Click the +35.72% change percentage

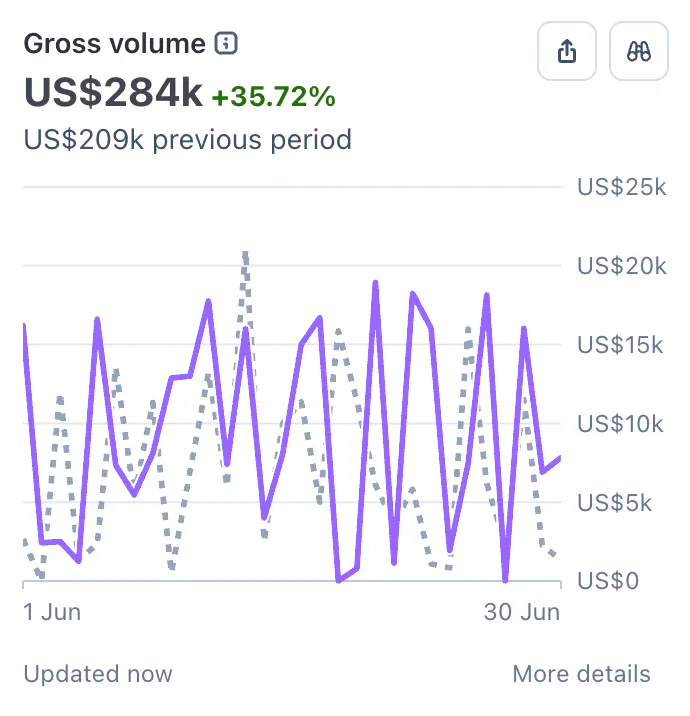click(274, 96)
